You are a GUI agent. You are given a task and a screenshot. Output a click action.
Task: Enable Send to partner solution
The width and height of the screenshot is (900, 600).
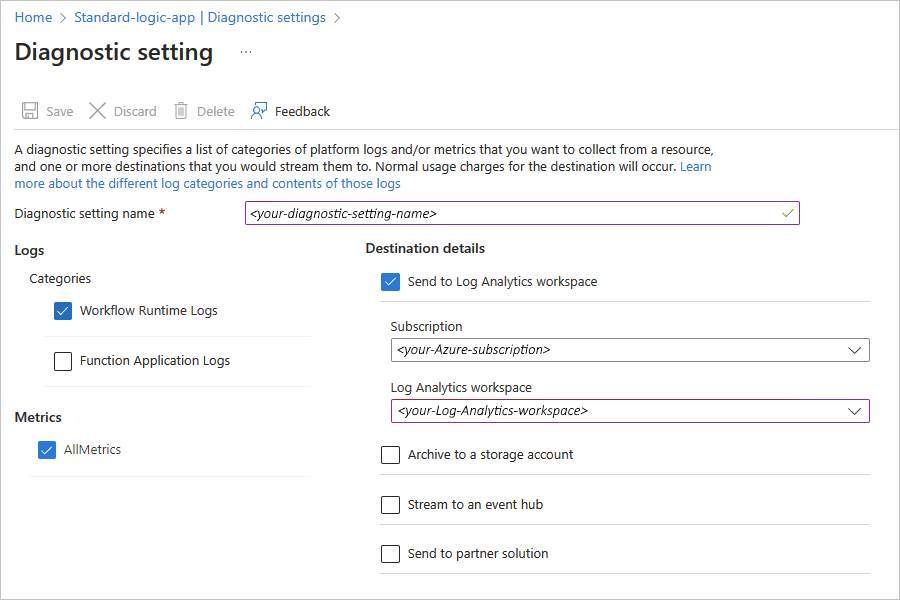pyautogui.click(x=390, y=553)
